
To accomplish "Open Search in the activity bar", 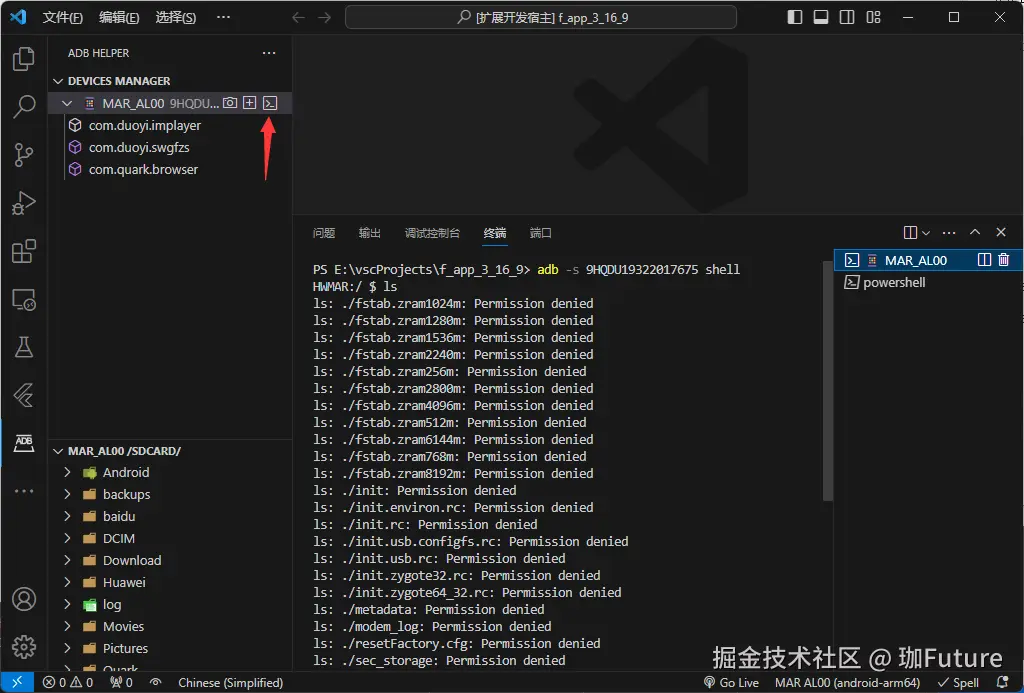I will click(x=24, y=107).
